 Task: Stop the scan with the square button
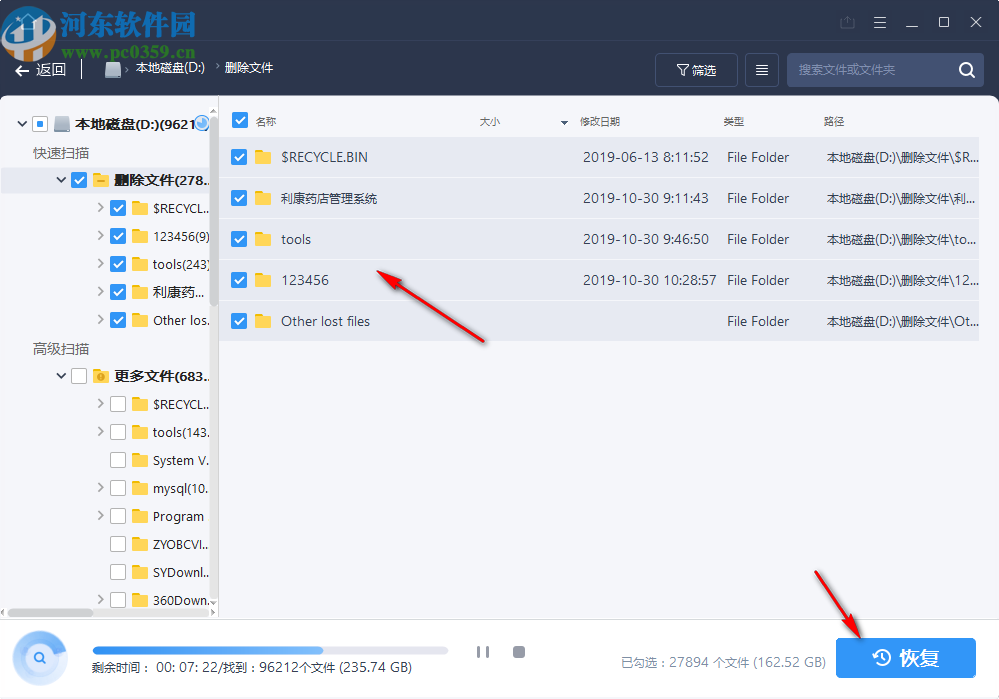[519, 651]
